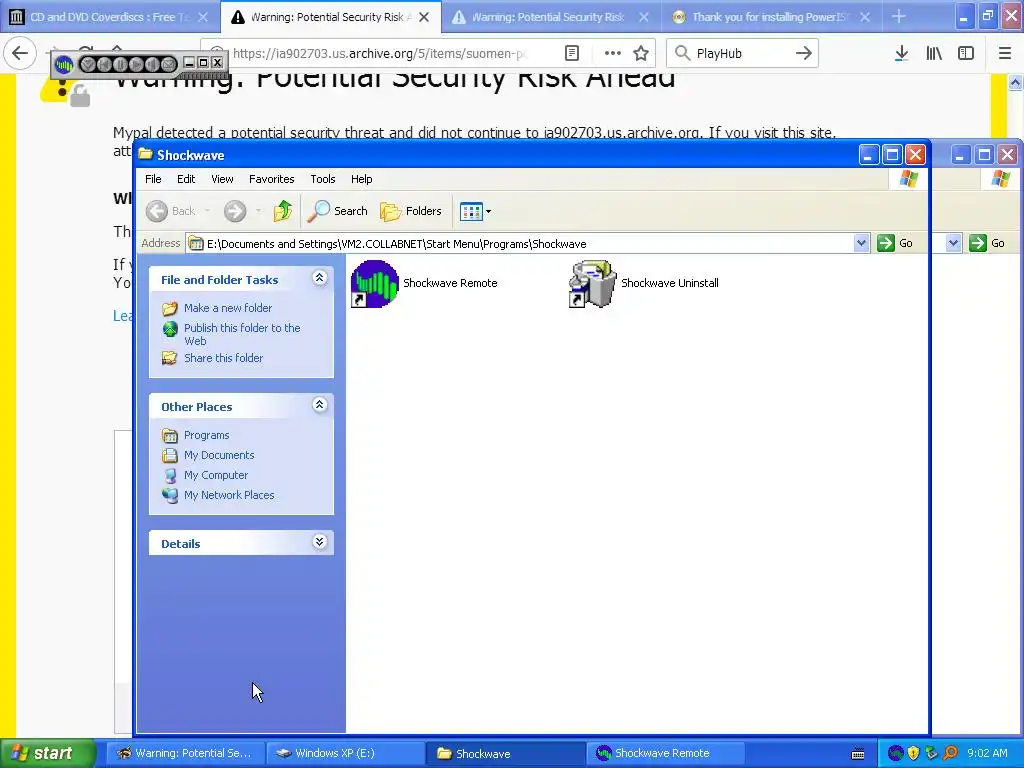The height and width of the screenshot is (768, 1024).
Task: Toggle the Folders pane button
Action: point(411,211)
